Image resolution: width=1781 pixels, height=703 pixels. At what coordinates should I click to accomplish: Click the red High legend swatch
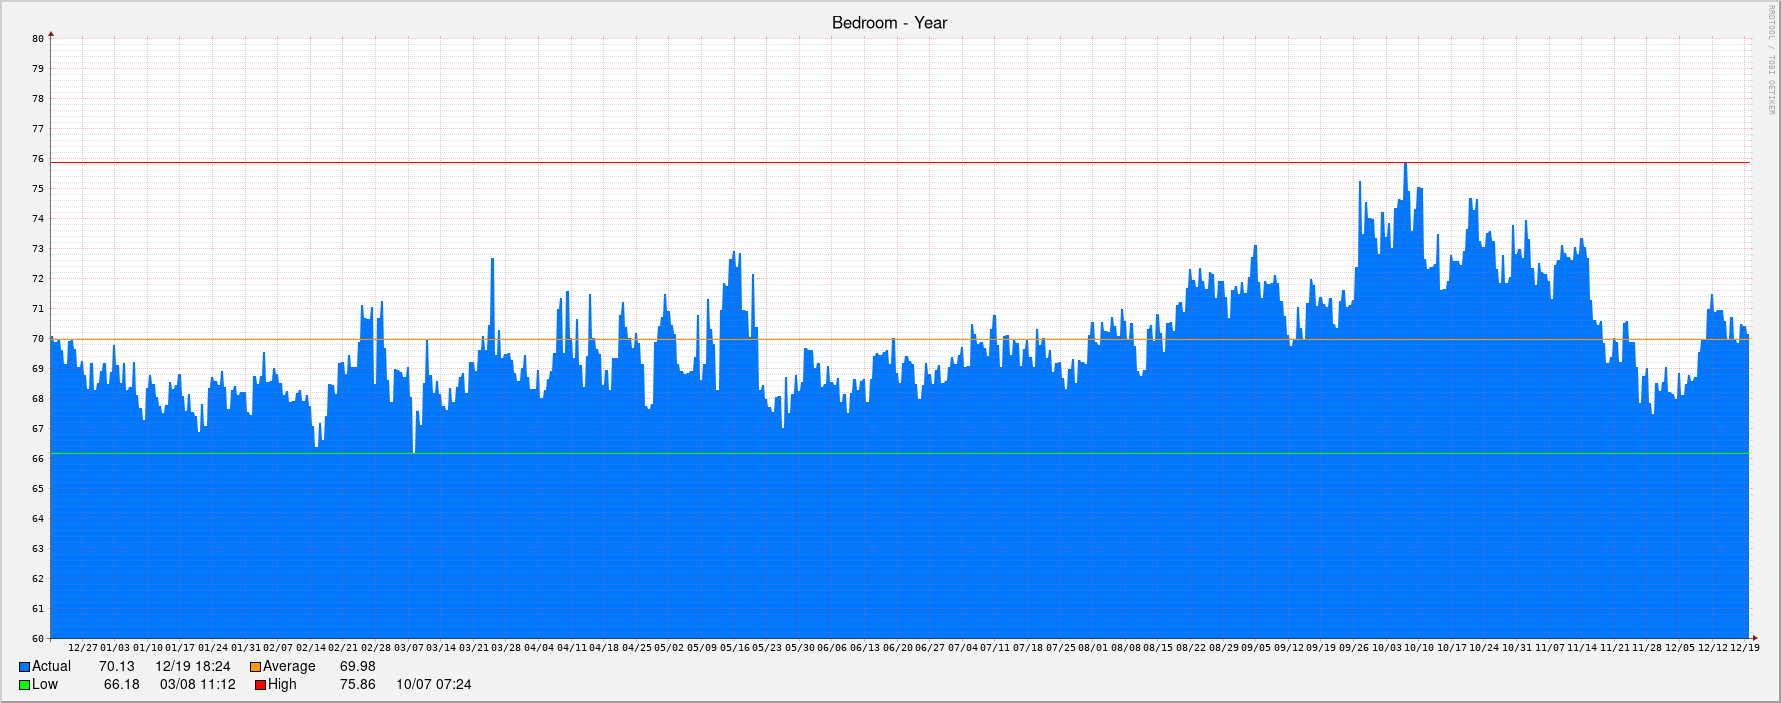pyautogui.click(x=261, y=685)
